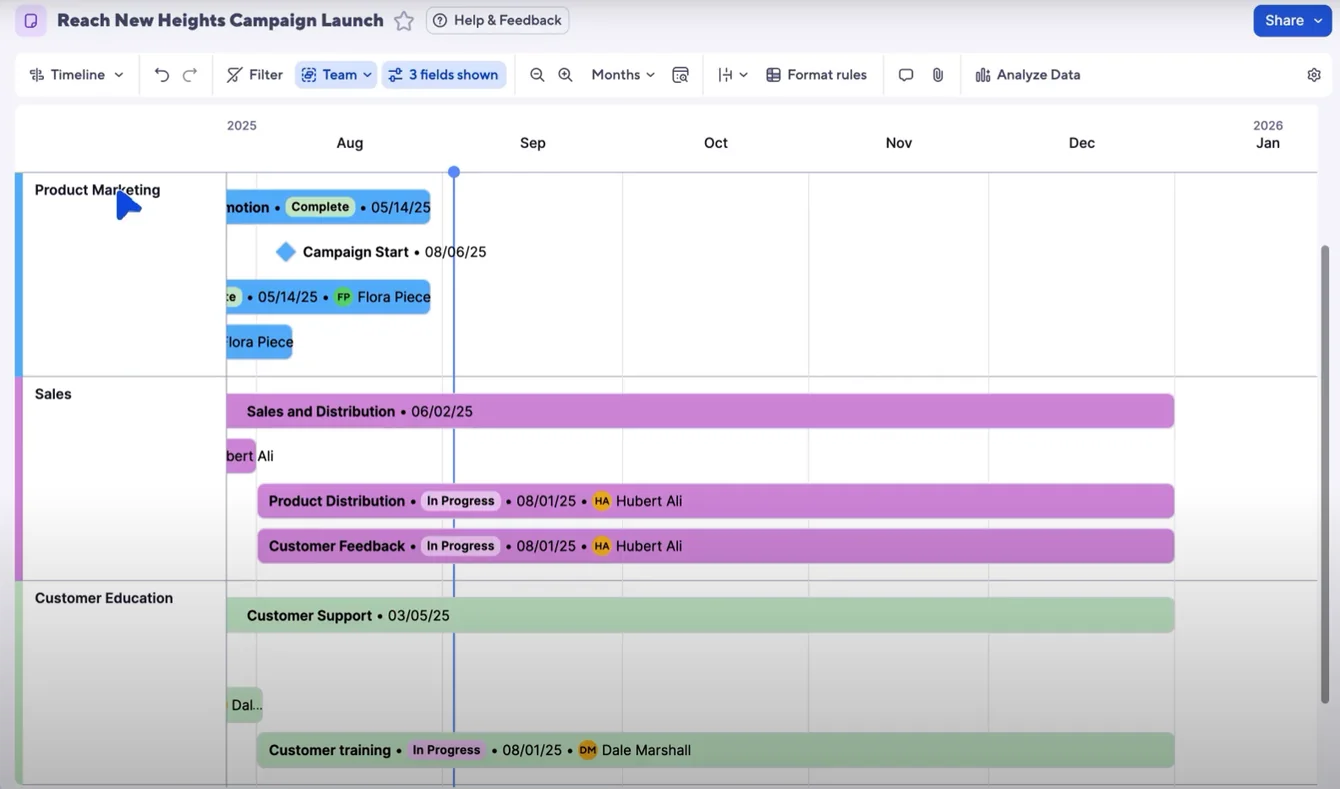Star the sheet as a favorite

coord(404,20)
